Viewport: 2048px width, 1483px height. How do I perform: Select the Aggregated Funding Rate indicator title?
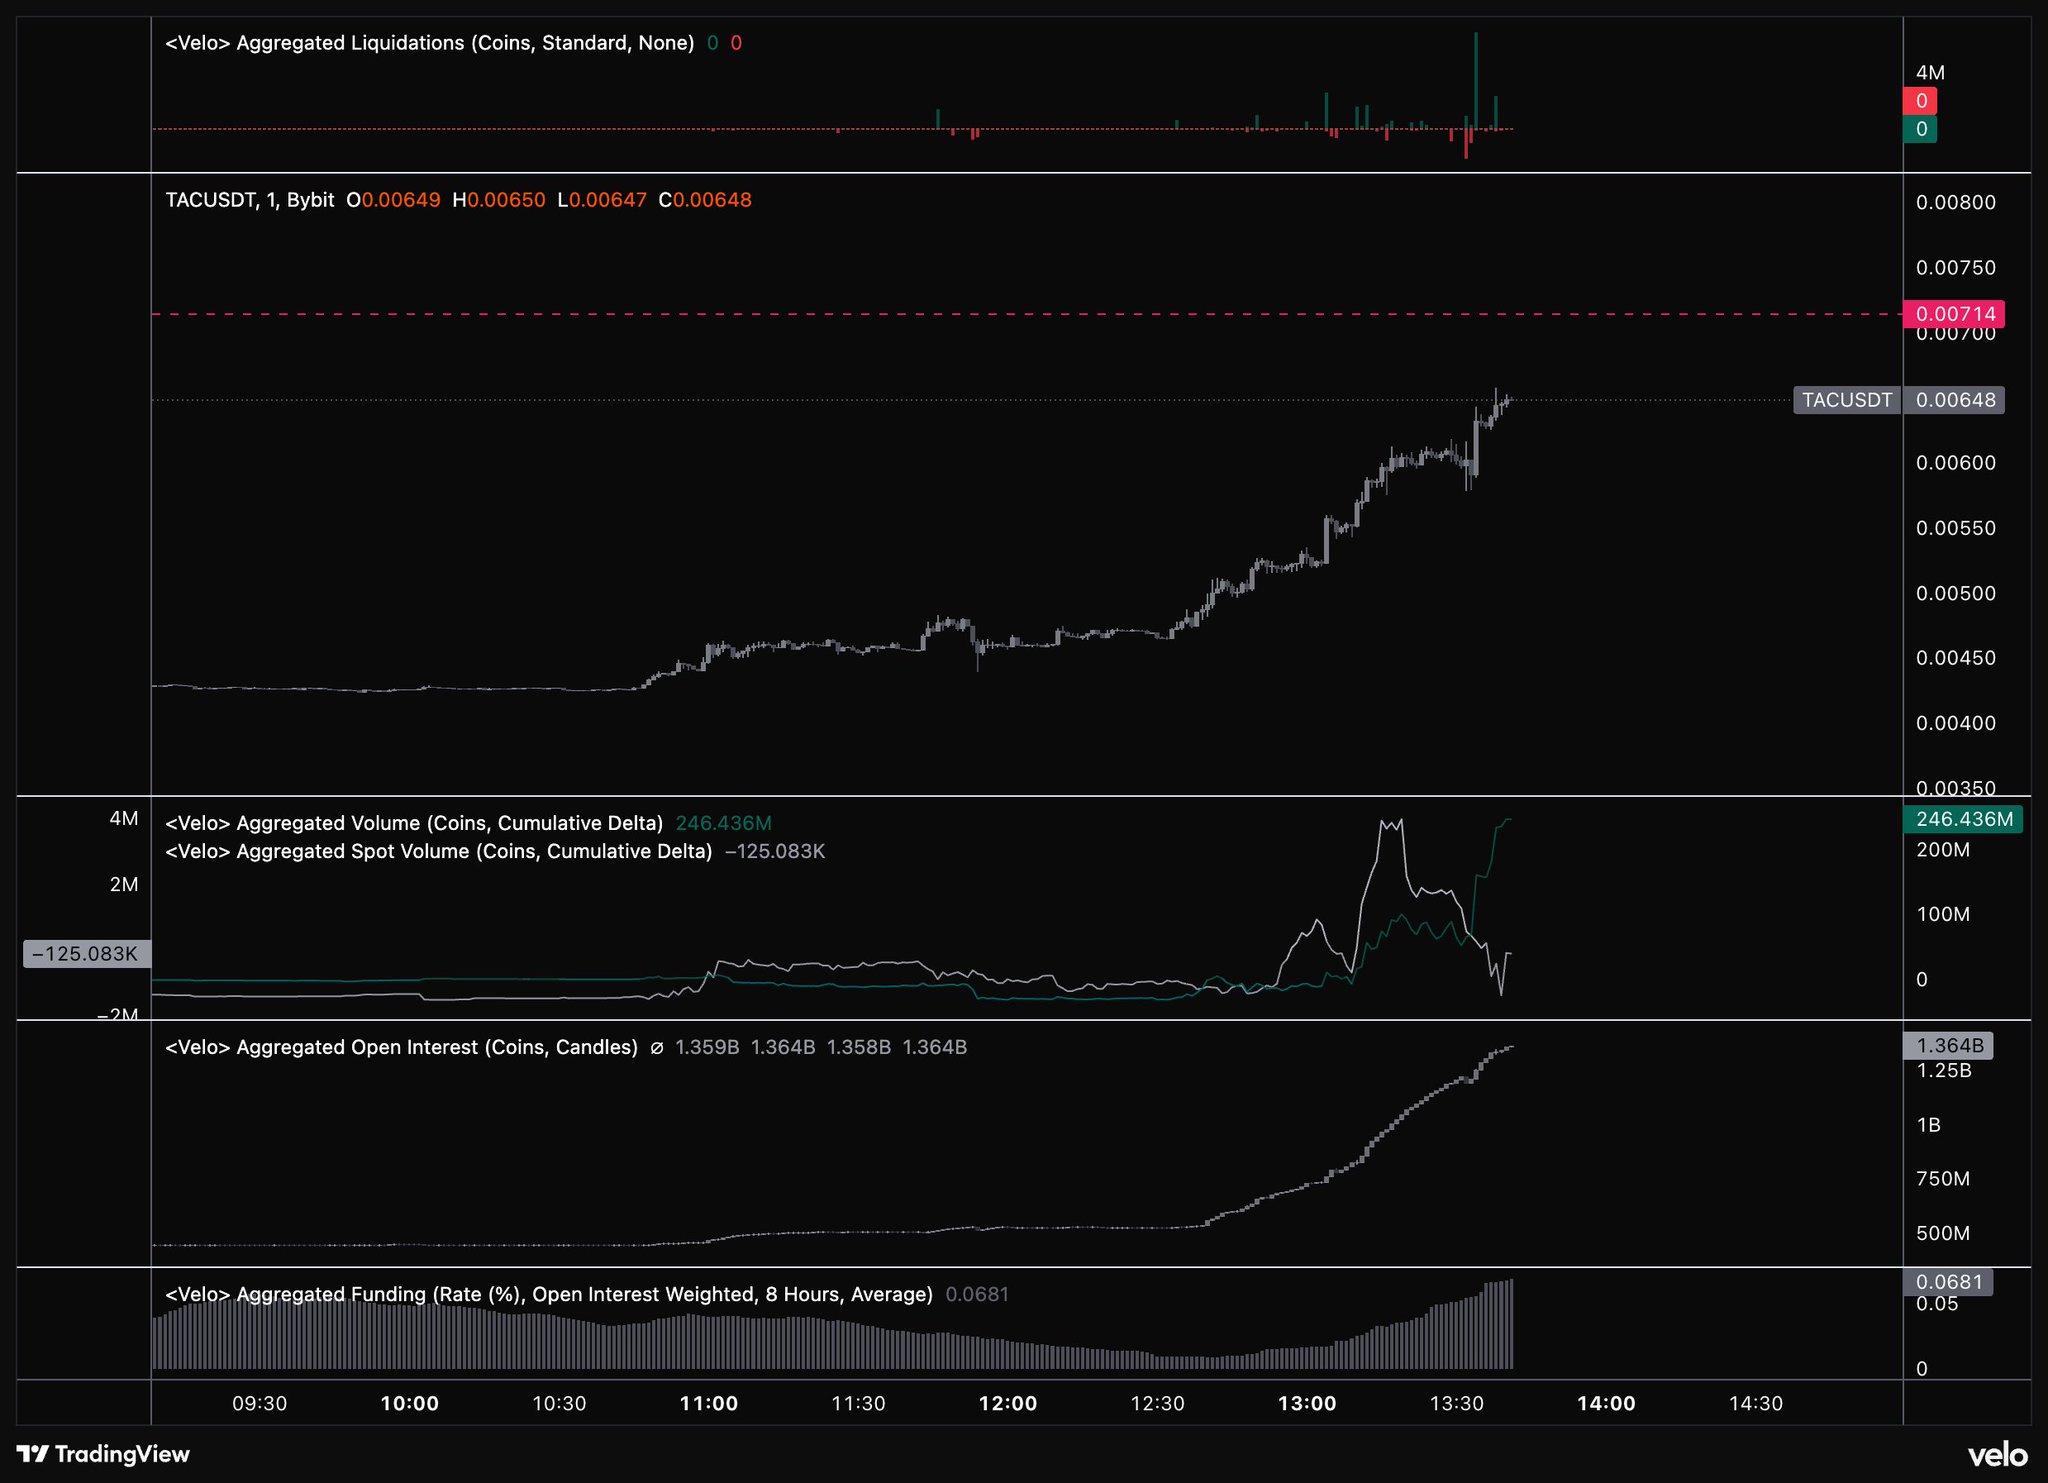click(548, 1294)
